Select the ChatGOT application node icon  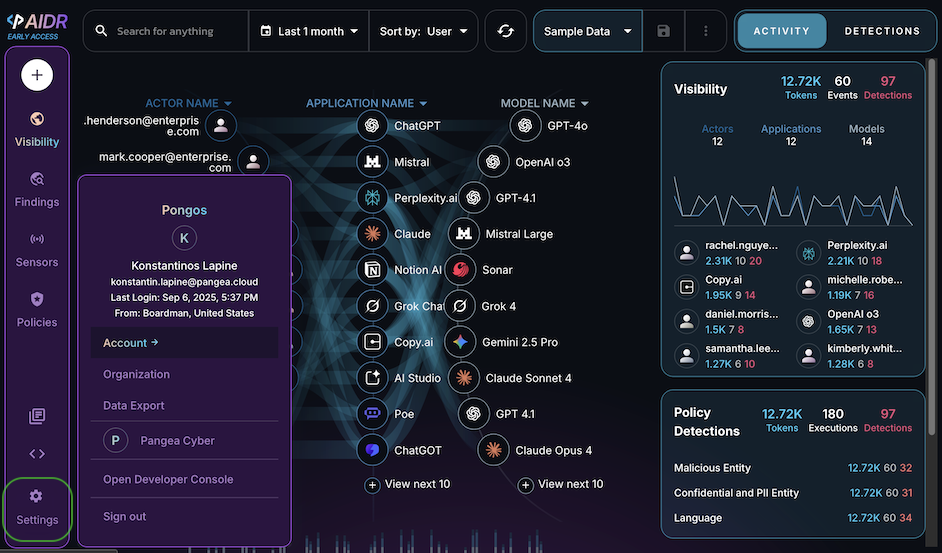[x=372, y=450]
